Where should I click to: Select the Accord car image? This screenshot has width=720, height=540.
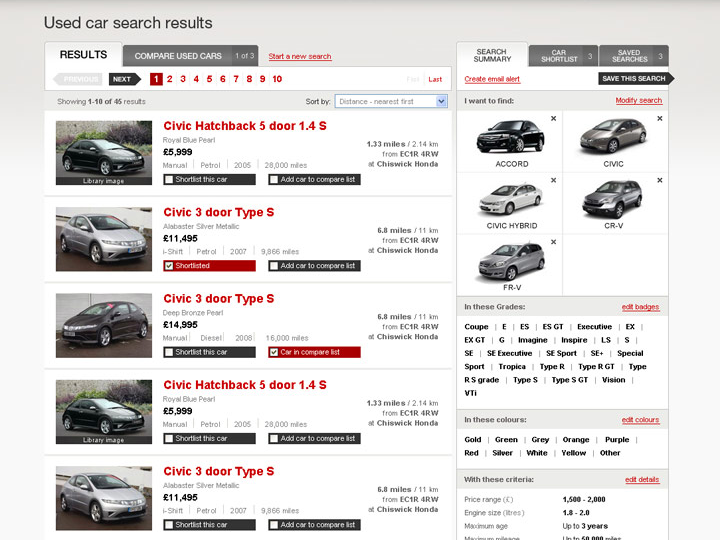pyautogui.click(x=511, y=136)
